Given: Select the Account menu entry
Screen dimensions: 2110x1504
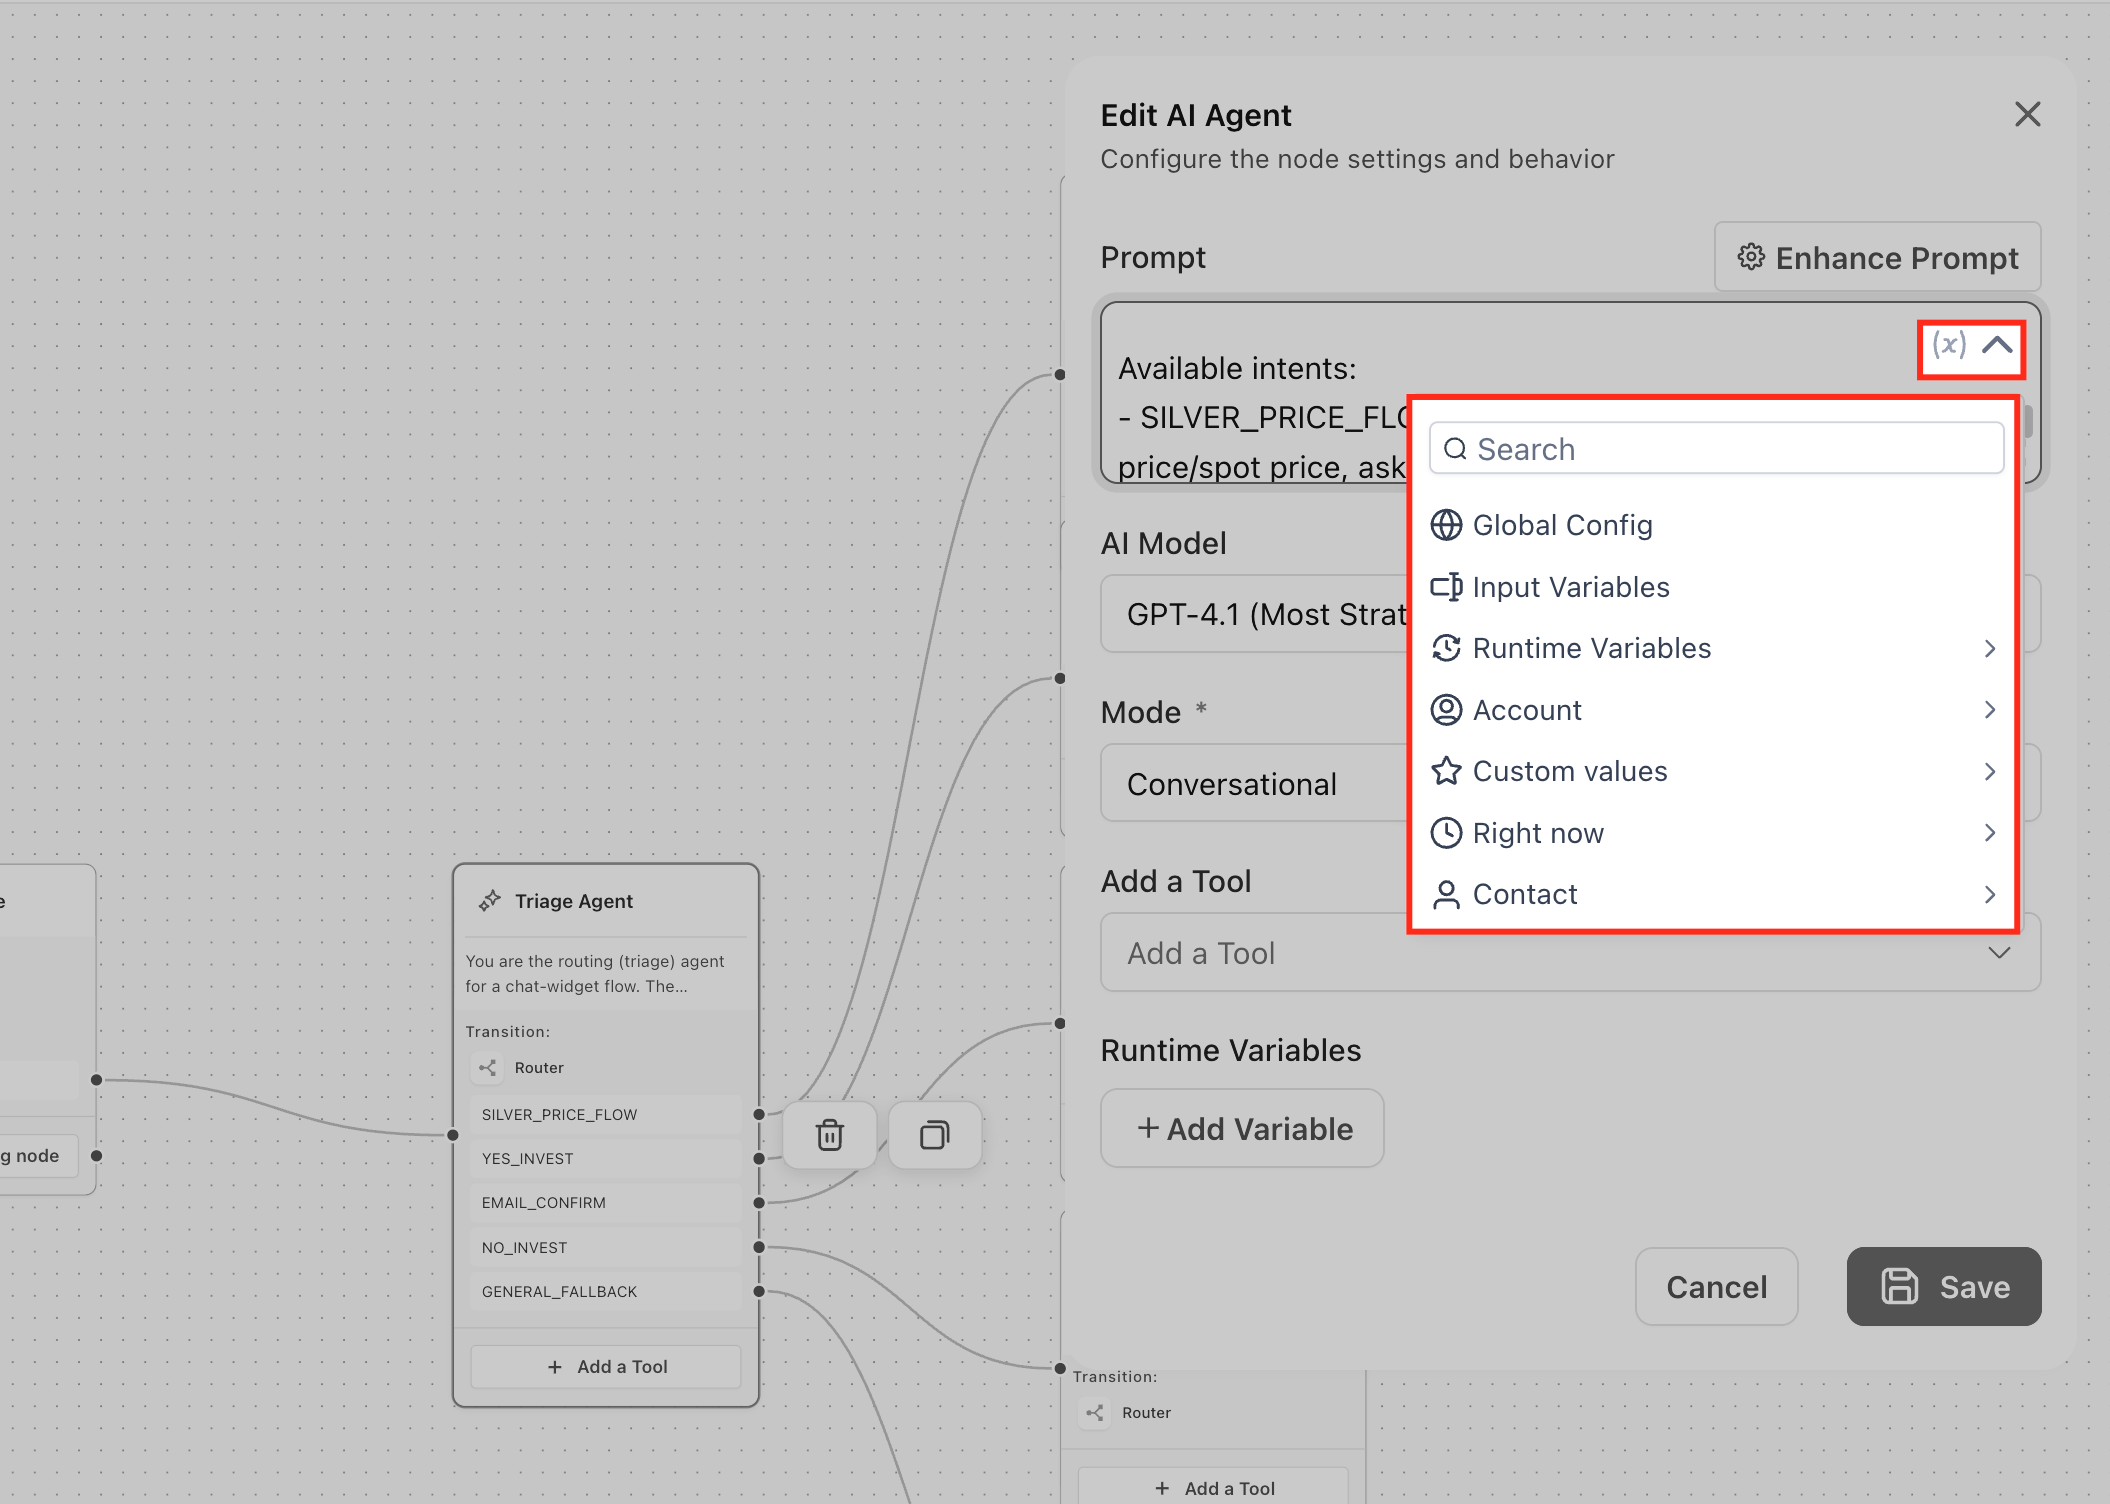Looking at the screenshot, I should coord(1527,710).
